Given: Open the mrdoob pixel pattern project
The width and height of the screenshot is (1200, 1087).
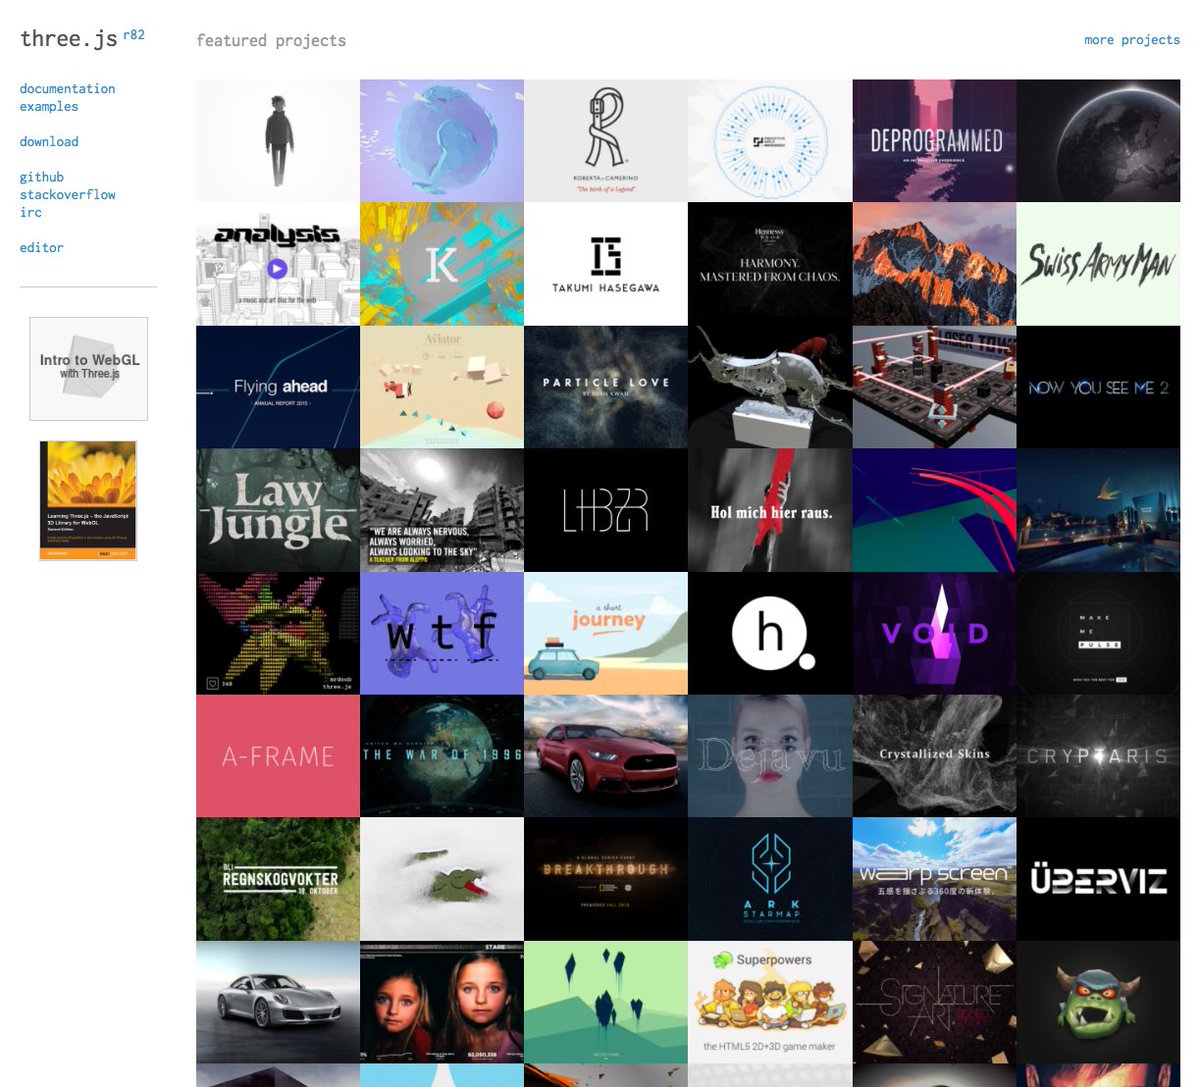Looking at the screenshot, I should 278,633.
